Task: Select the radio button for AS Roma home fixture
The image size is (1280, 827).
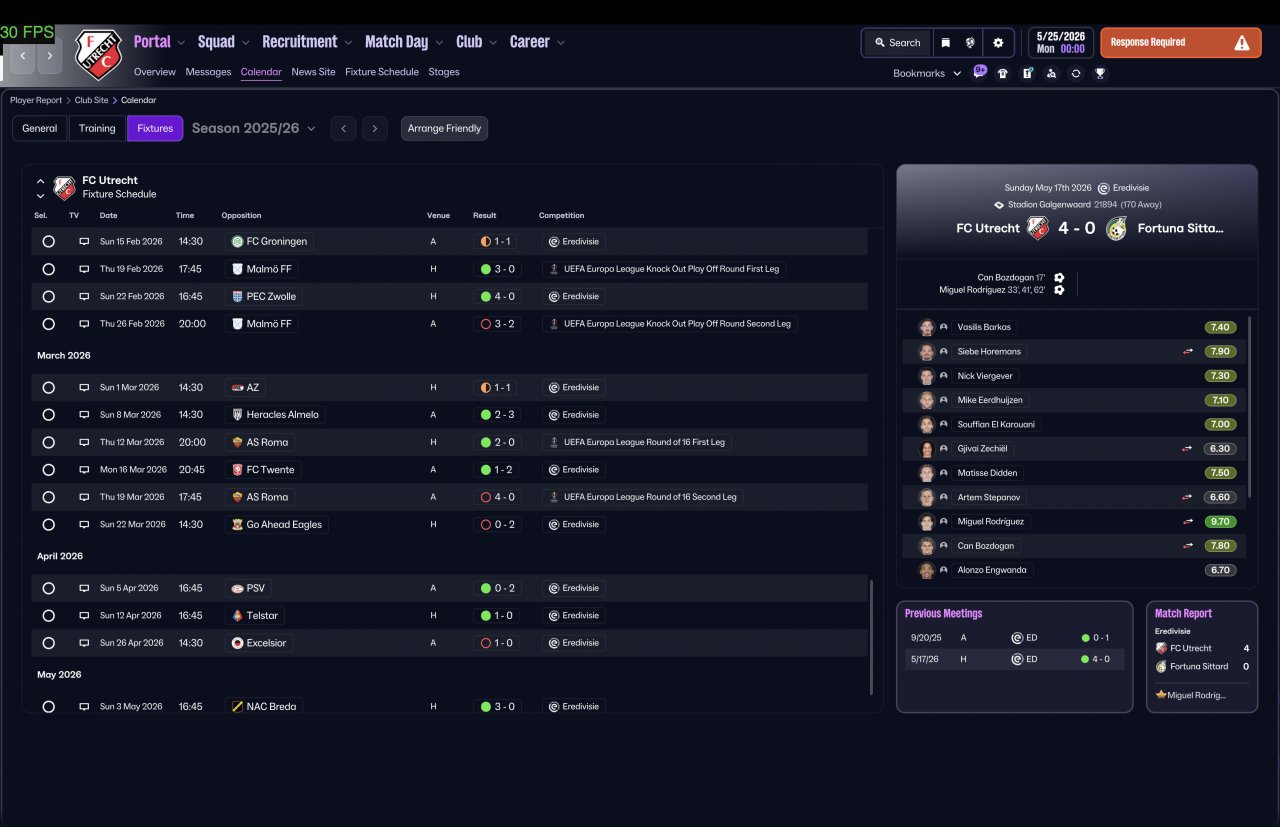Action: coord(48,442)
